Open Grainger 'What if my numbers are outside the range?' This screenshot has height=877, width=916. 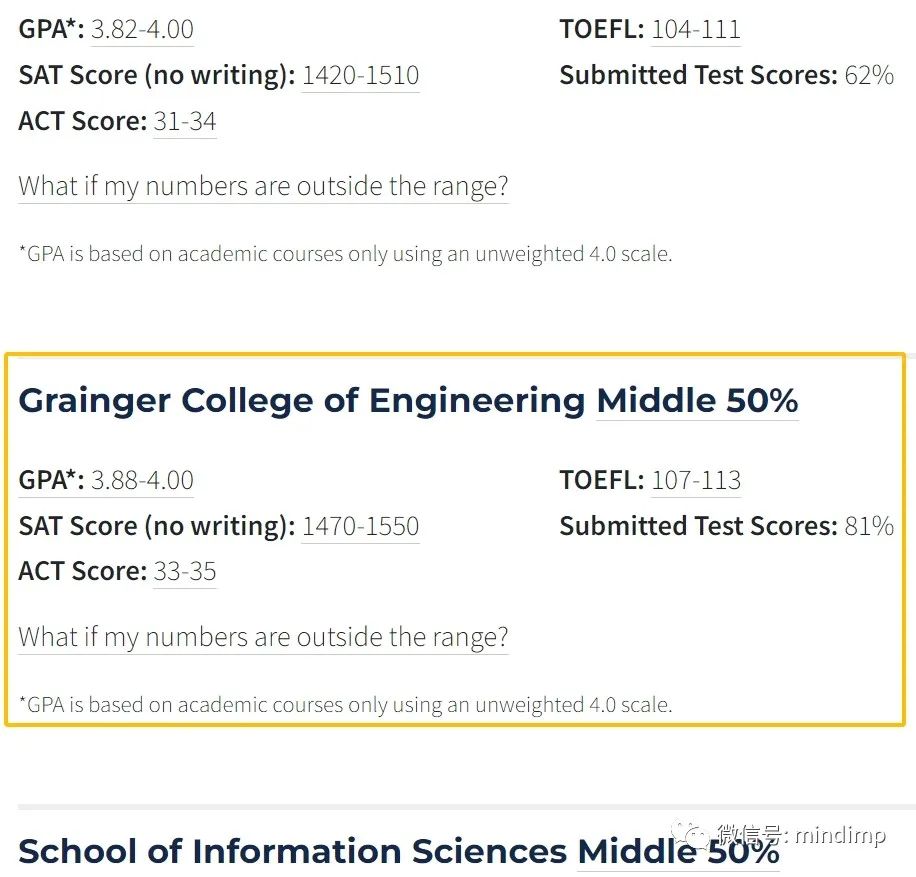[263, 637]
